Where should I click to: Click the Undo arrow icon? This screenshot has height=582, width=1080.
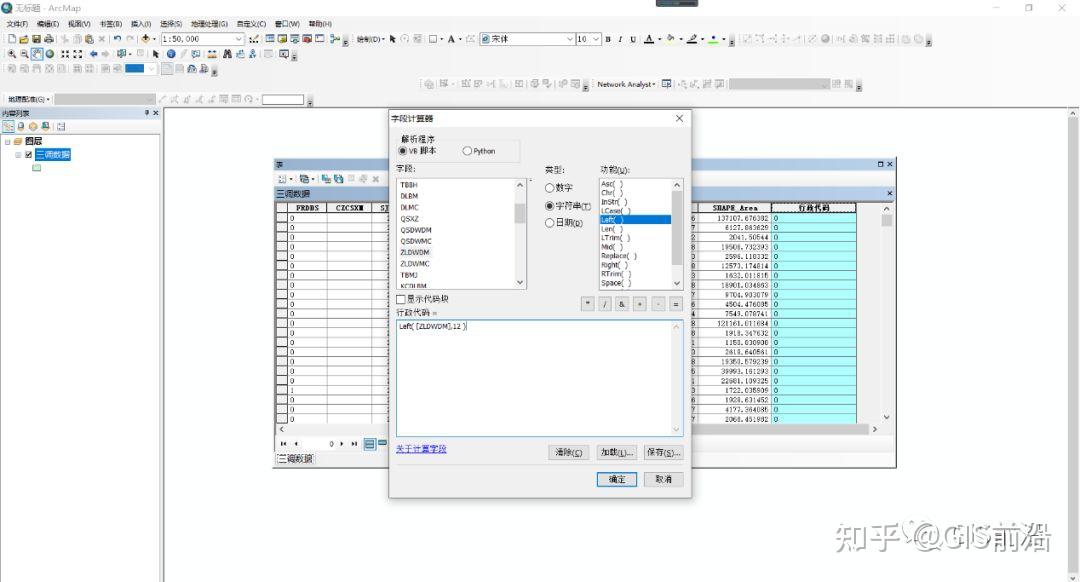tap(117, 39)
